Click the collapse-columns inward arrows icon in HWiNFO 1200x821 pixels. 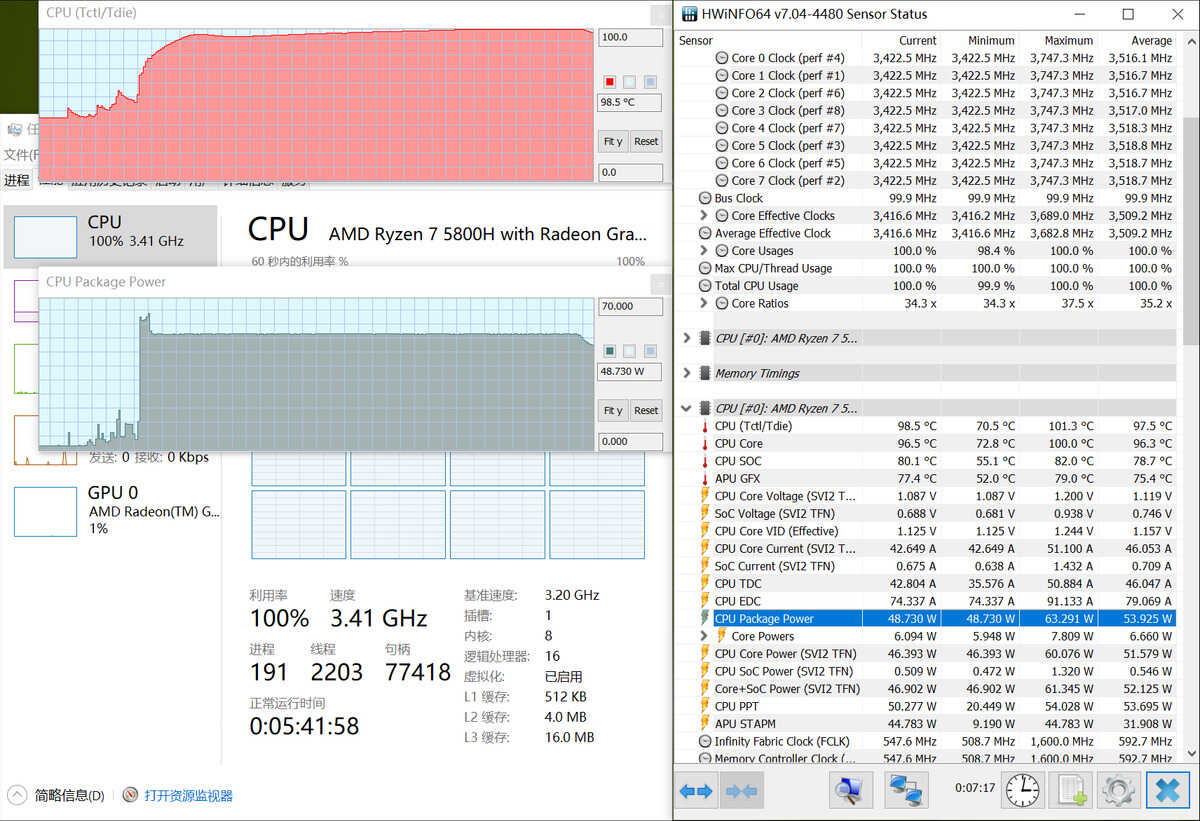[x=741, y=790]
